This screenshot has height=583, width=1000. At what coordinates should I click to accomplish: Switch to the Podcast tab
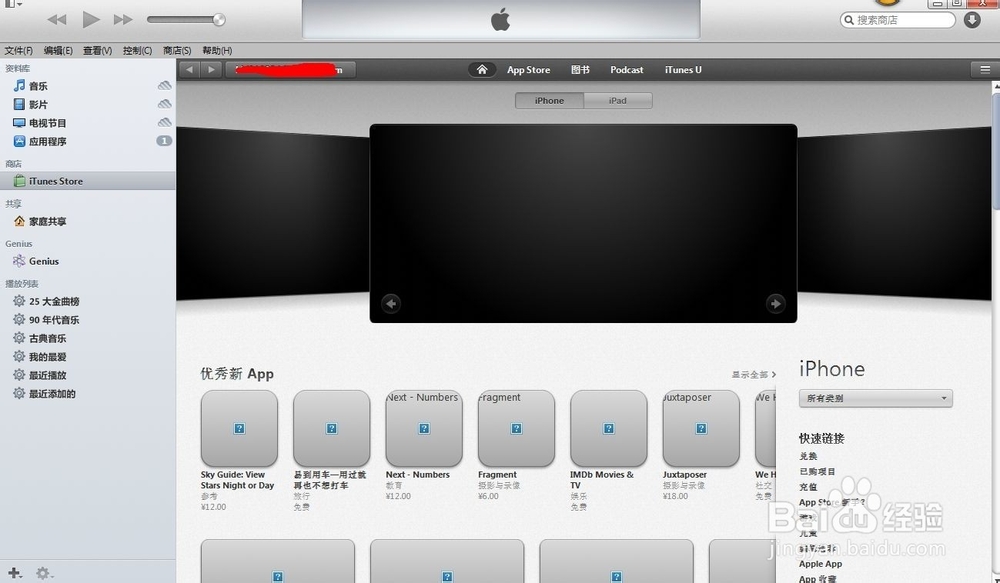point(626,70)
